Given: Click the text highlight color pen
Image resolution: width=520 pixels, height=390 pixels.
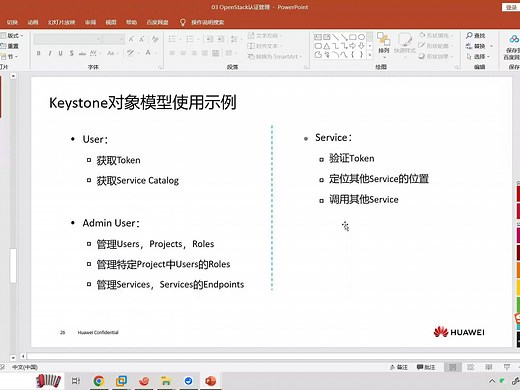Looking at the screenshot, I should click(x=130, y=53).
